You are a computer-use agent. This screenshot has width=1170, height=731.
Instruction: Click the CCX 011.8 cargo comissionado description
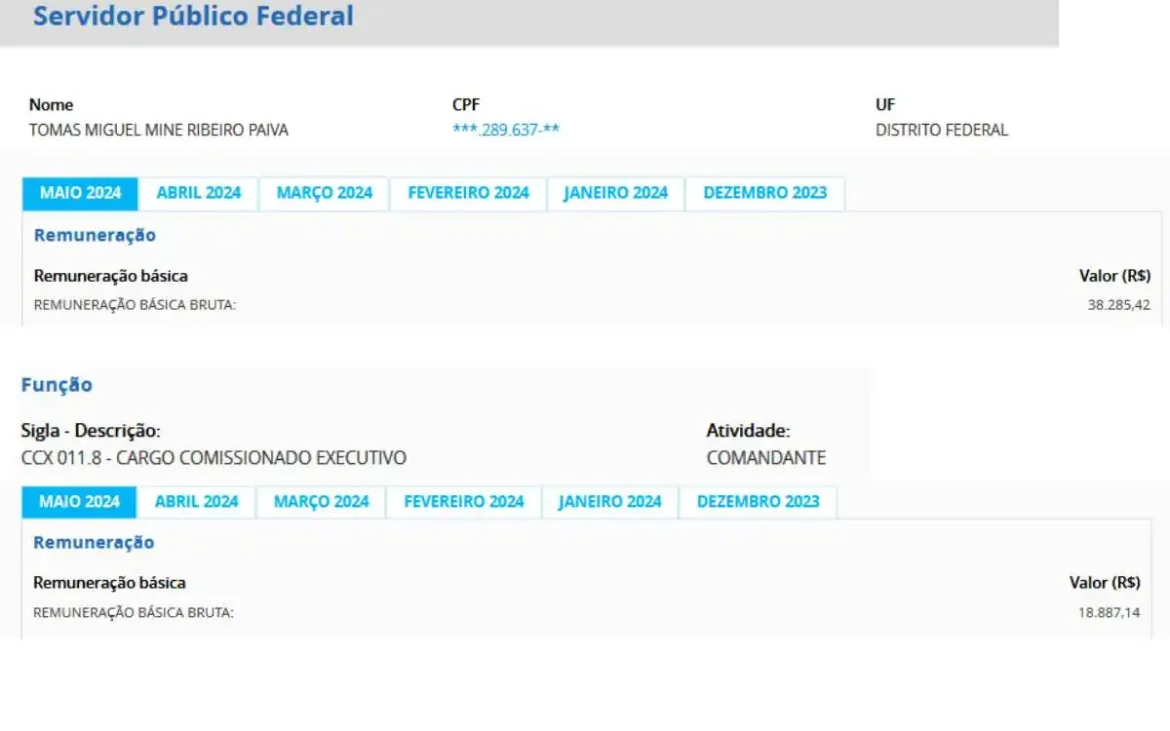[x=214, y=458]
